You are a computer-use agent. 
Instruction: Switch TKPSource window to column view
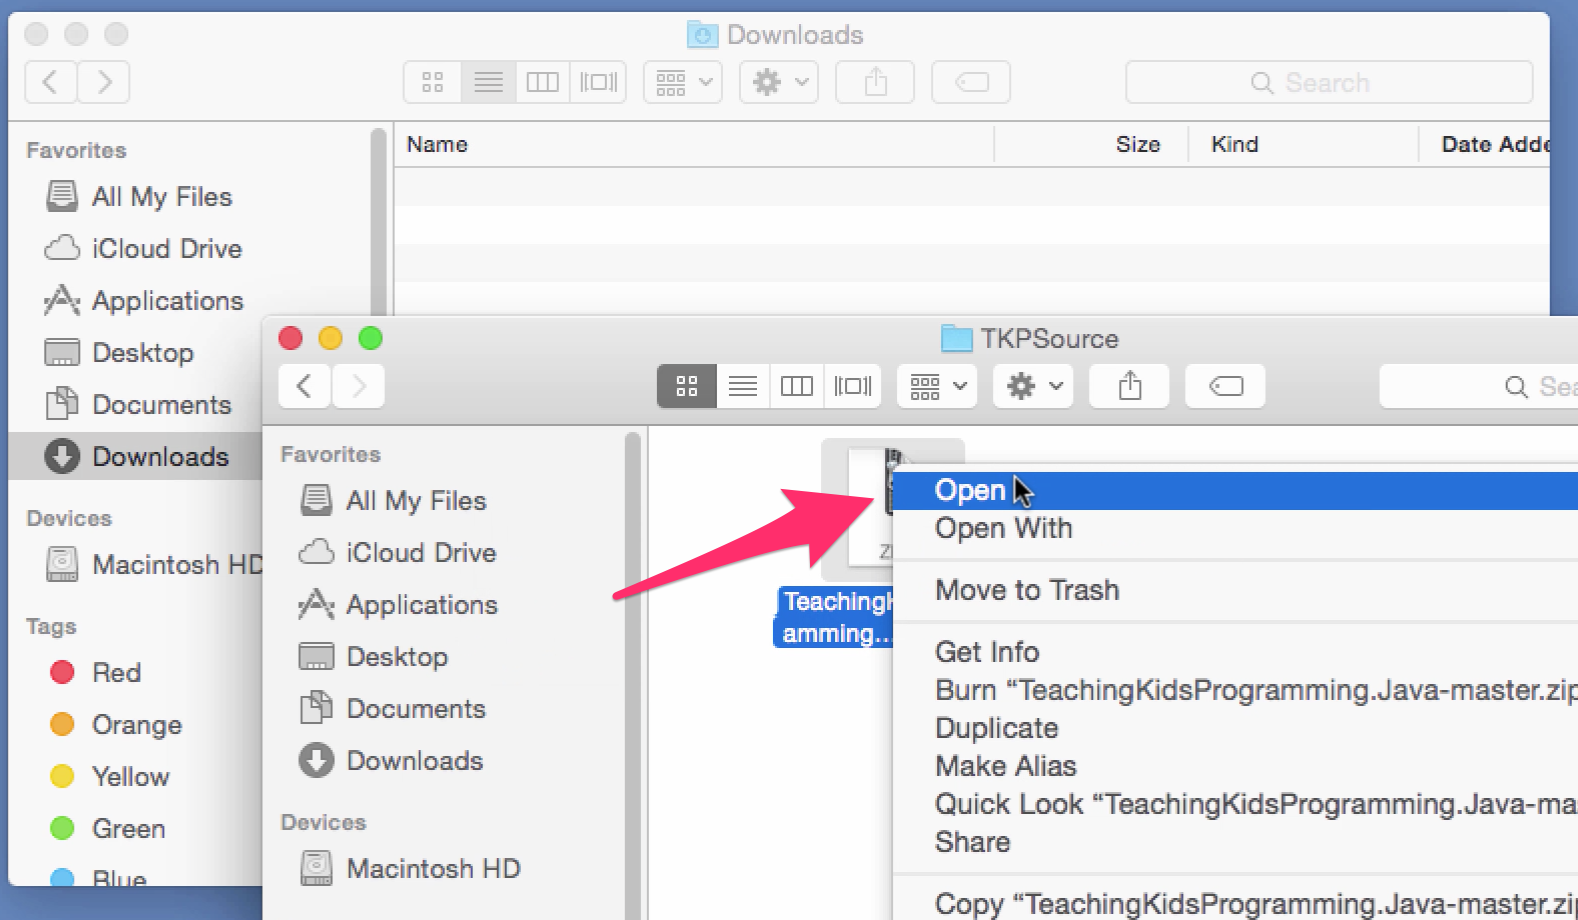click(796, 386)
